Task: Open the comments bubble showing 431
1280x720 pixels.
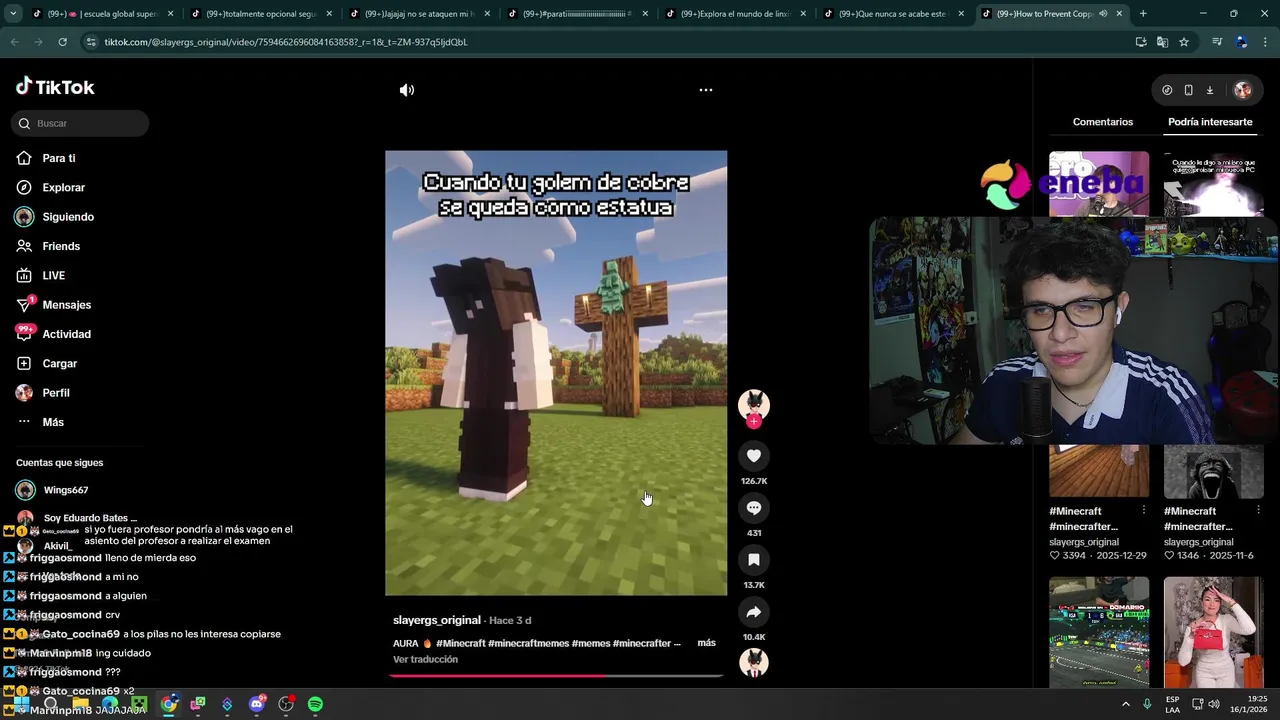Action: 754,508
